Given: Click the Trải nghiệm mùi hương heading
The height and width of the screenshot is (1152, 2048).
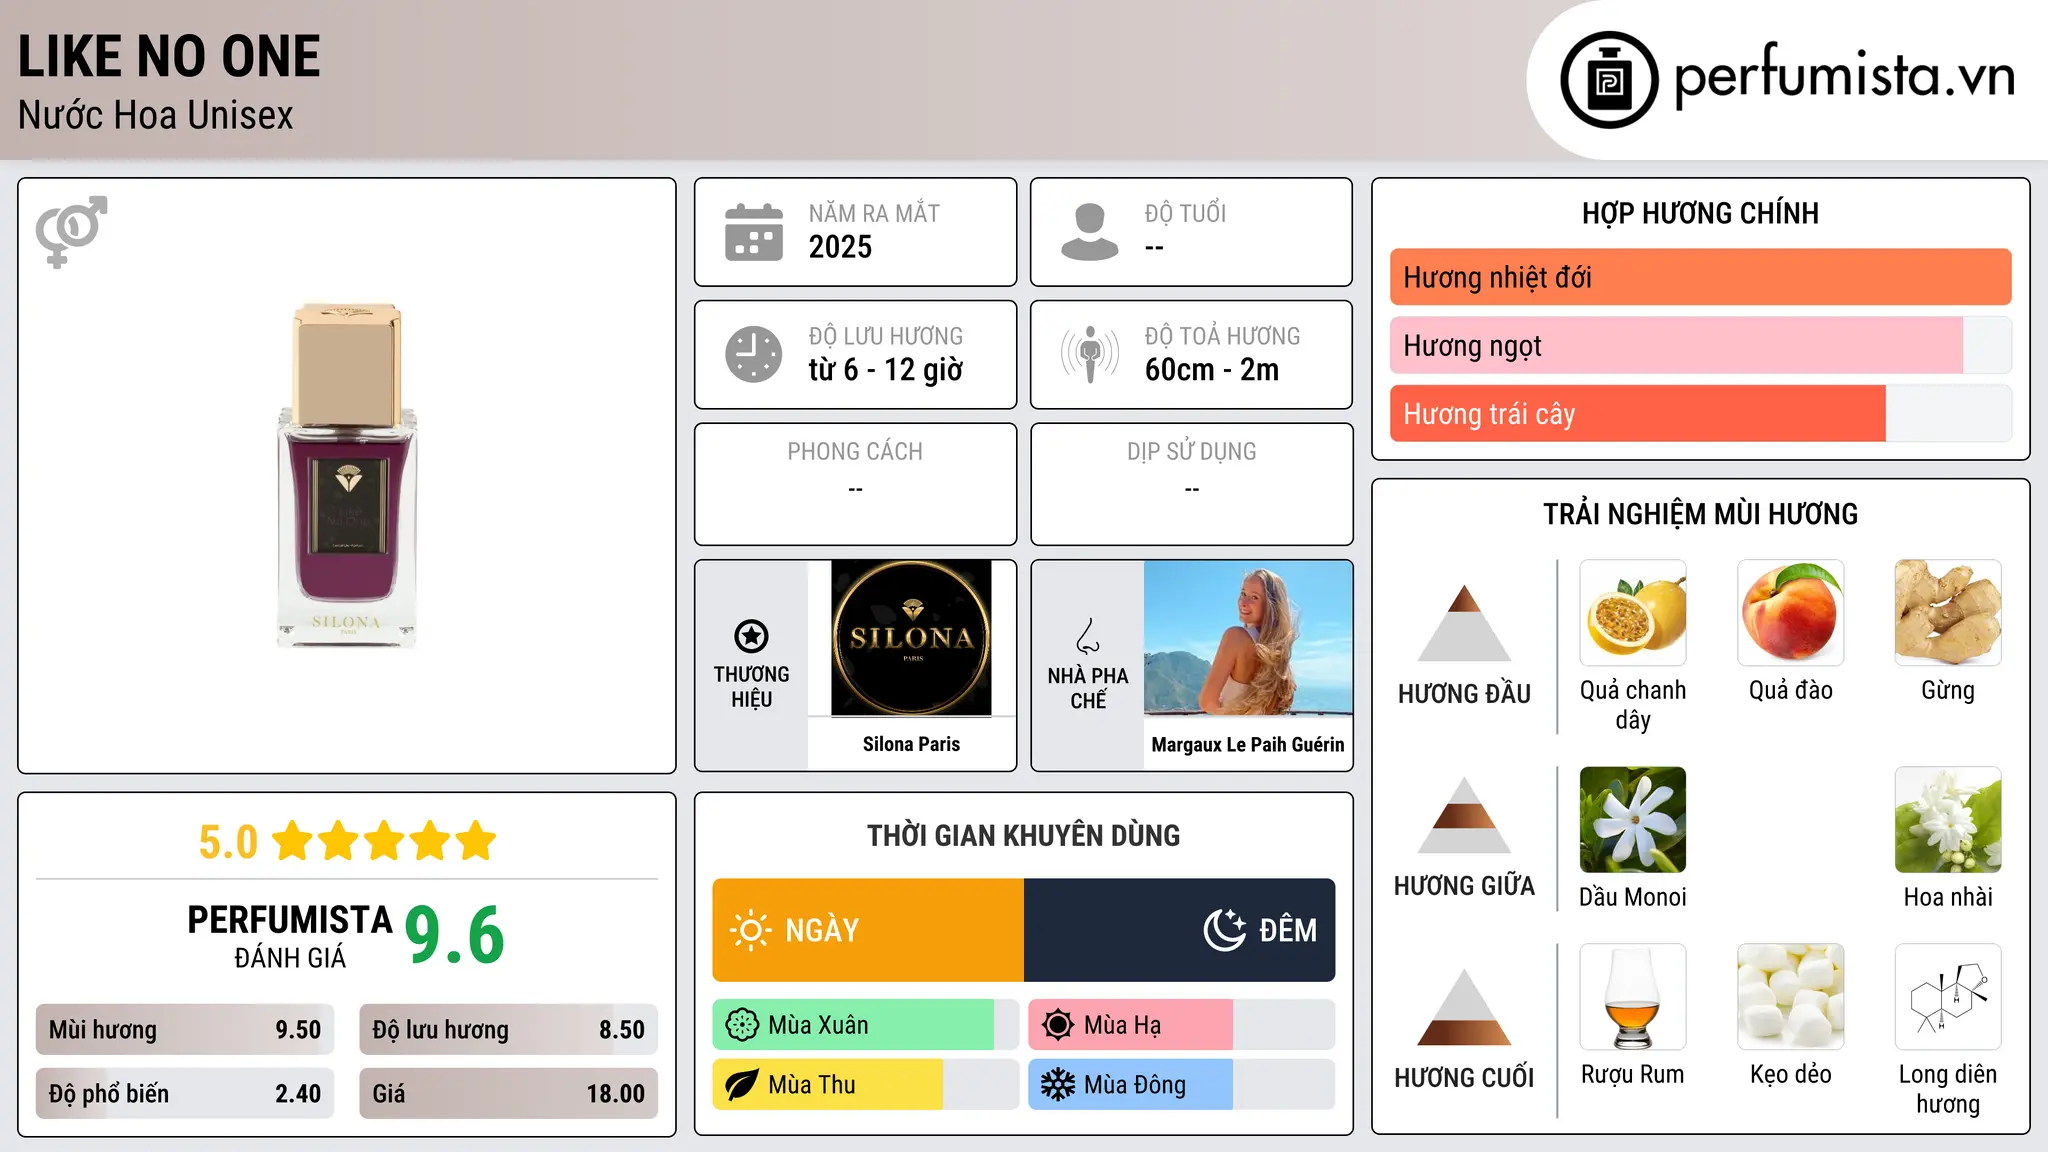Looking at the screenshot, I should tap(1700, 514).
